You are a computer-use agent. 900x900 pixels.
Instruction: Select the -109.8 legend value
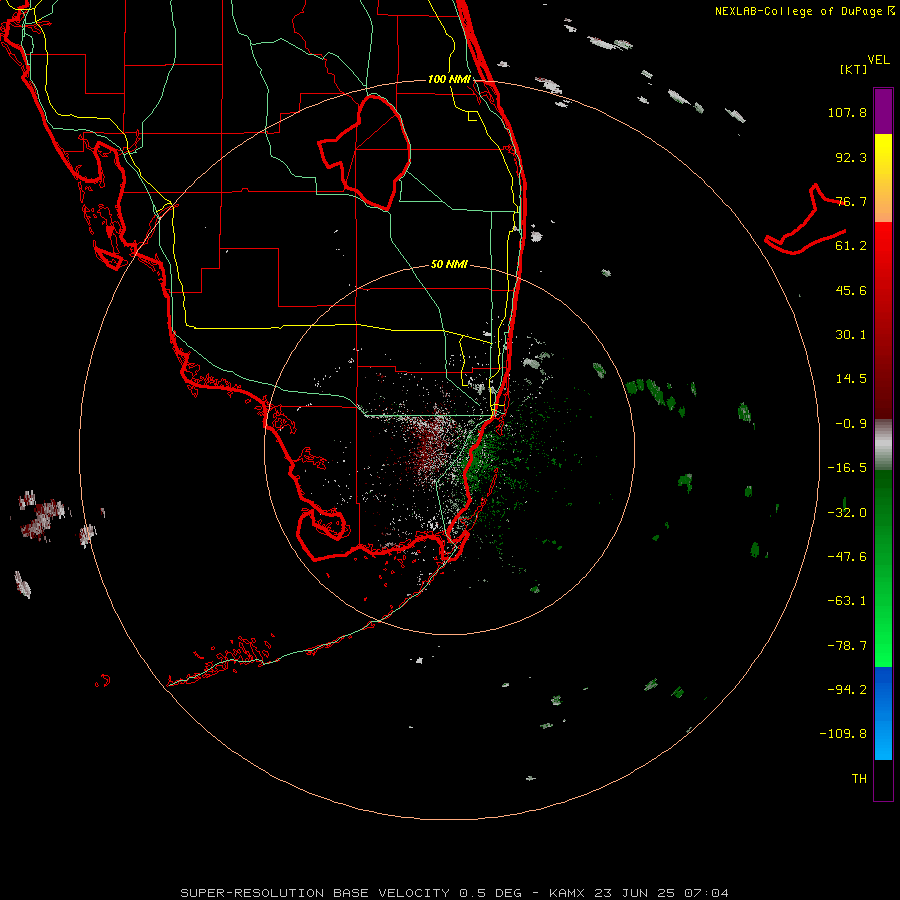(x=843, y=734)
